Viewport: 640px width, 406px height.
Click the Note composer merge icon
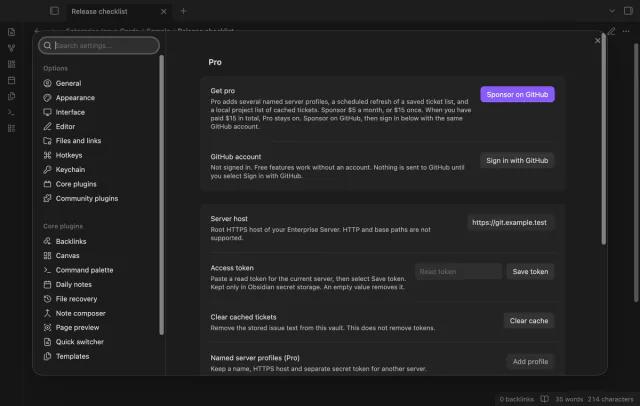(x=47, y=313)
